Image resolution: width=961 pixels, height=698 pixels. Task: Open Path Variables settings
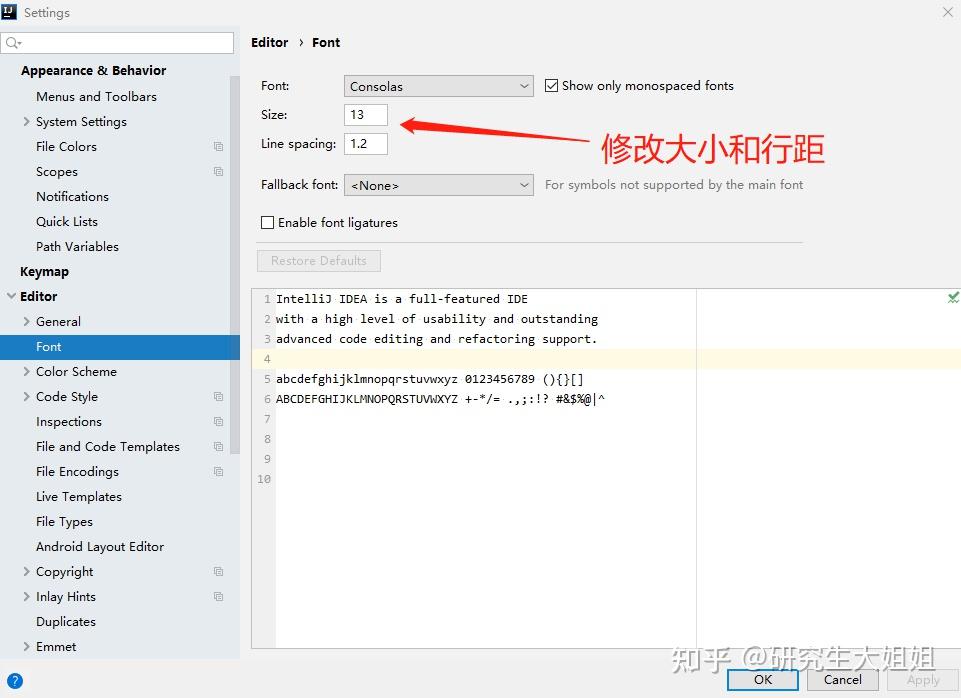tap(77, 246)
